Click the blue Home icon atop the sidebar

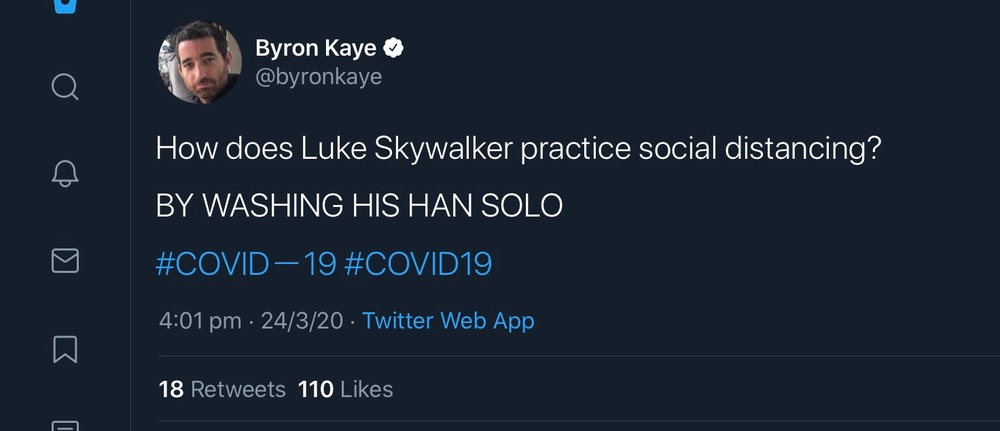tap(65, 8)
